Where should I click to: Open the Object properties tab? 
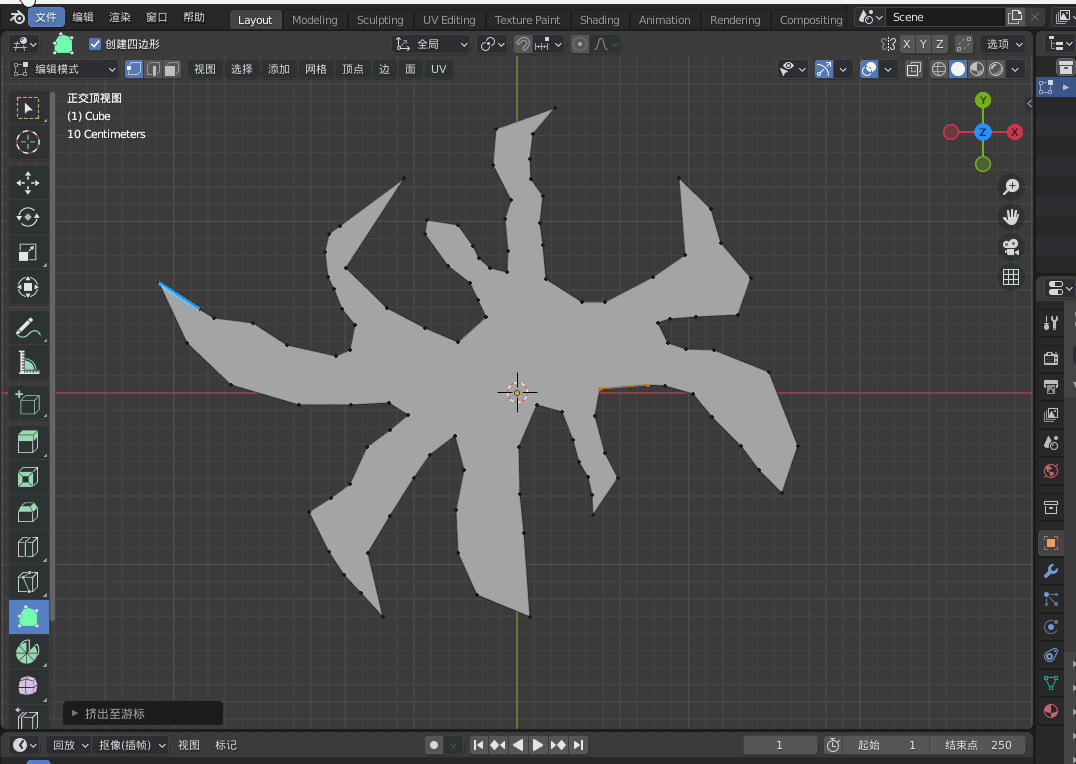coord(1051,543)
